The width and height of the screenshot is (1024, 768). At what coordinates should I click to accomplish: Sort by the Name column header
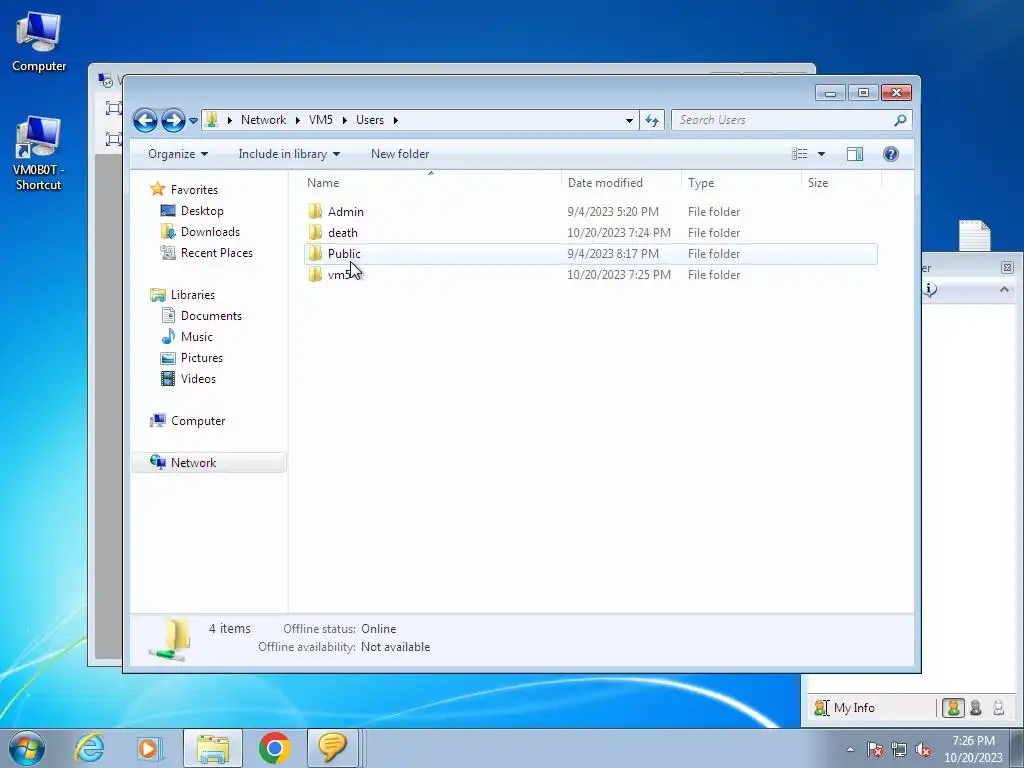(x=431, y=183)
